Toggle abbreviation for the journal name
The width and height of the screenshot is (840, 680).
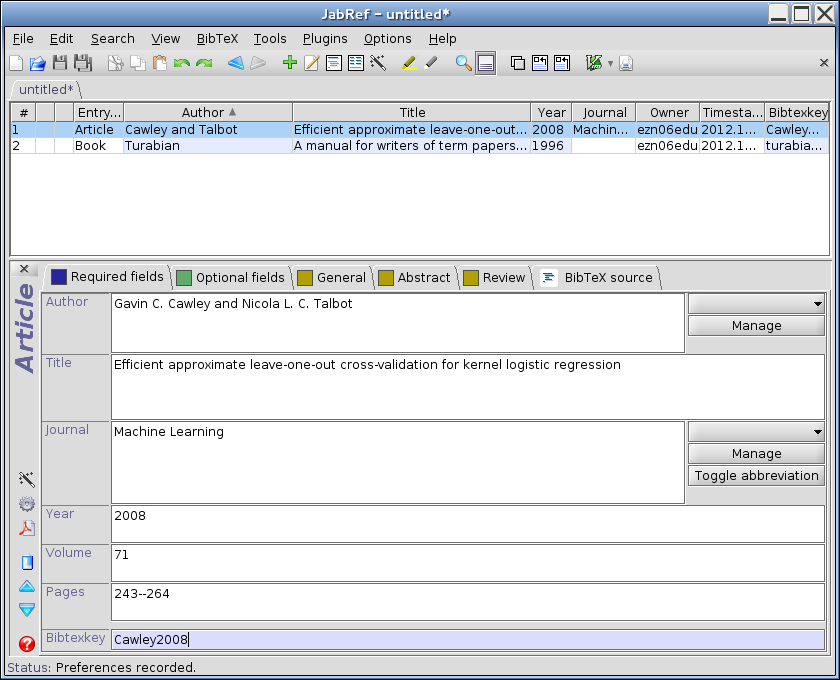pyautogui.click(x=756, y=476)
